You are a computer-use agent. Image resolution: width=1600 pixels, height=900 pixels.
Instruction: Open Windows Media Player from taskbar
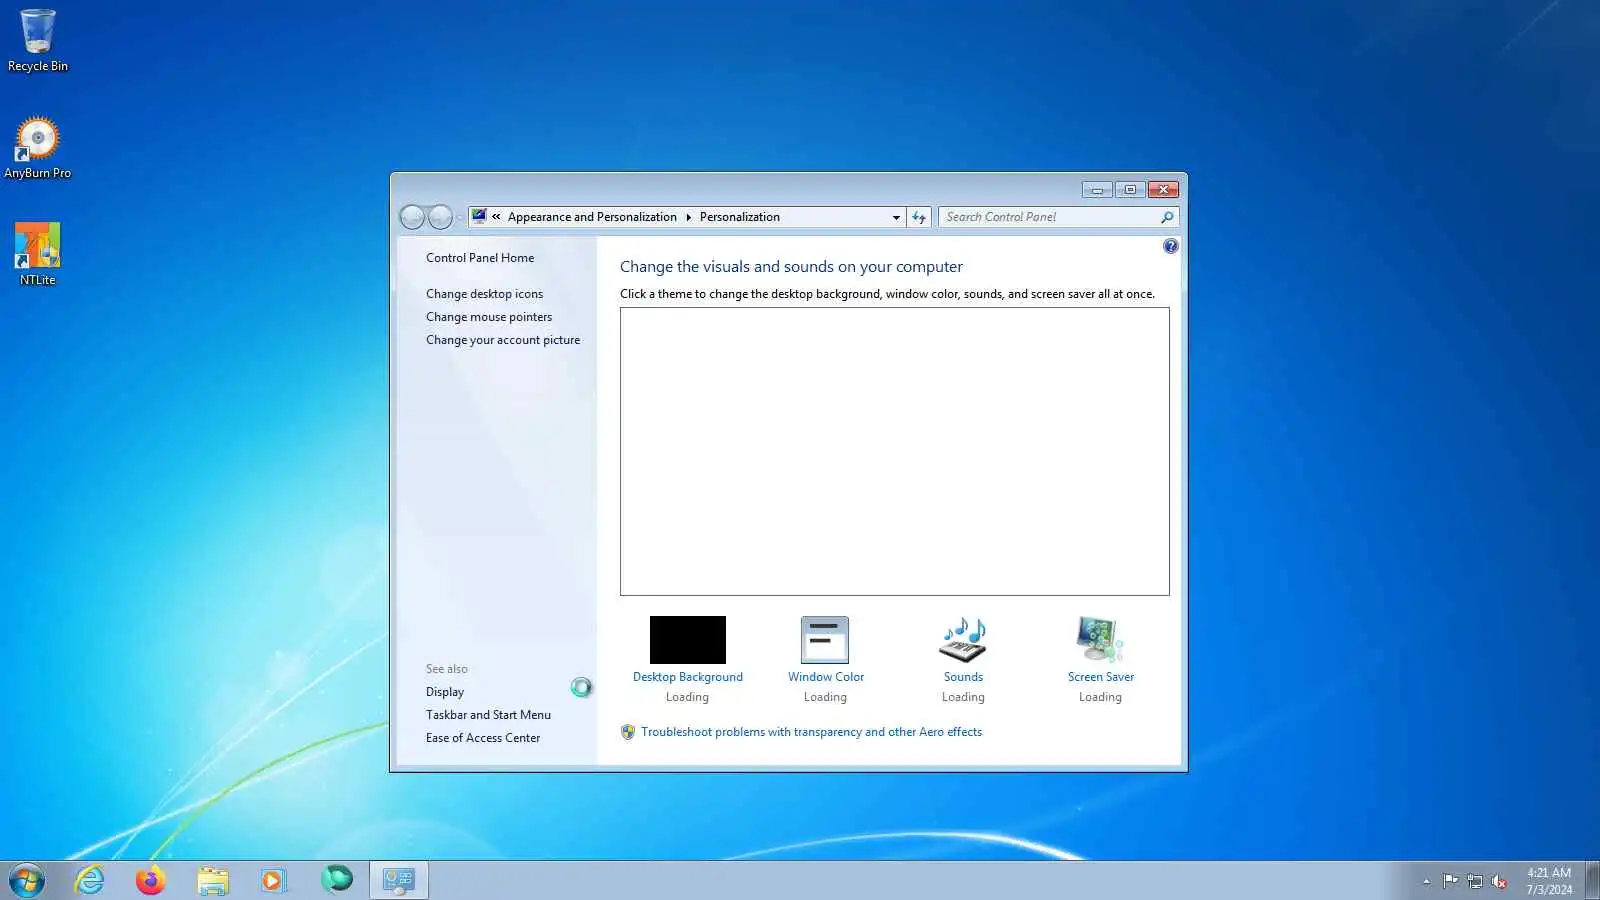pos(273,881)
